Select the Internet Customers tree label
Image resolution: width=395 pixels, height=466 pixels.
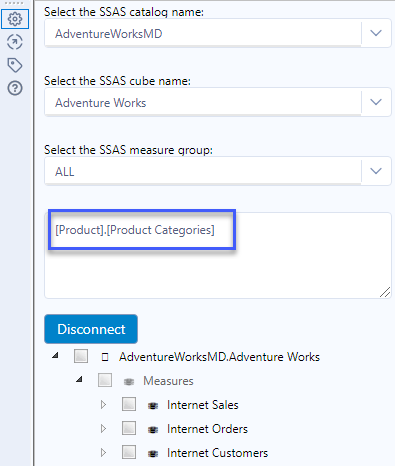217,453
